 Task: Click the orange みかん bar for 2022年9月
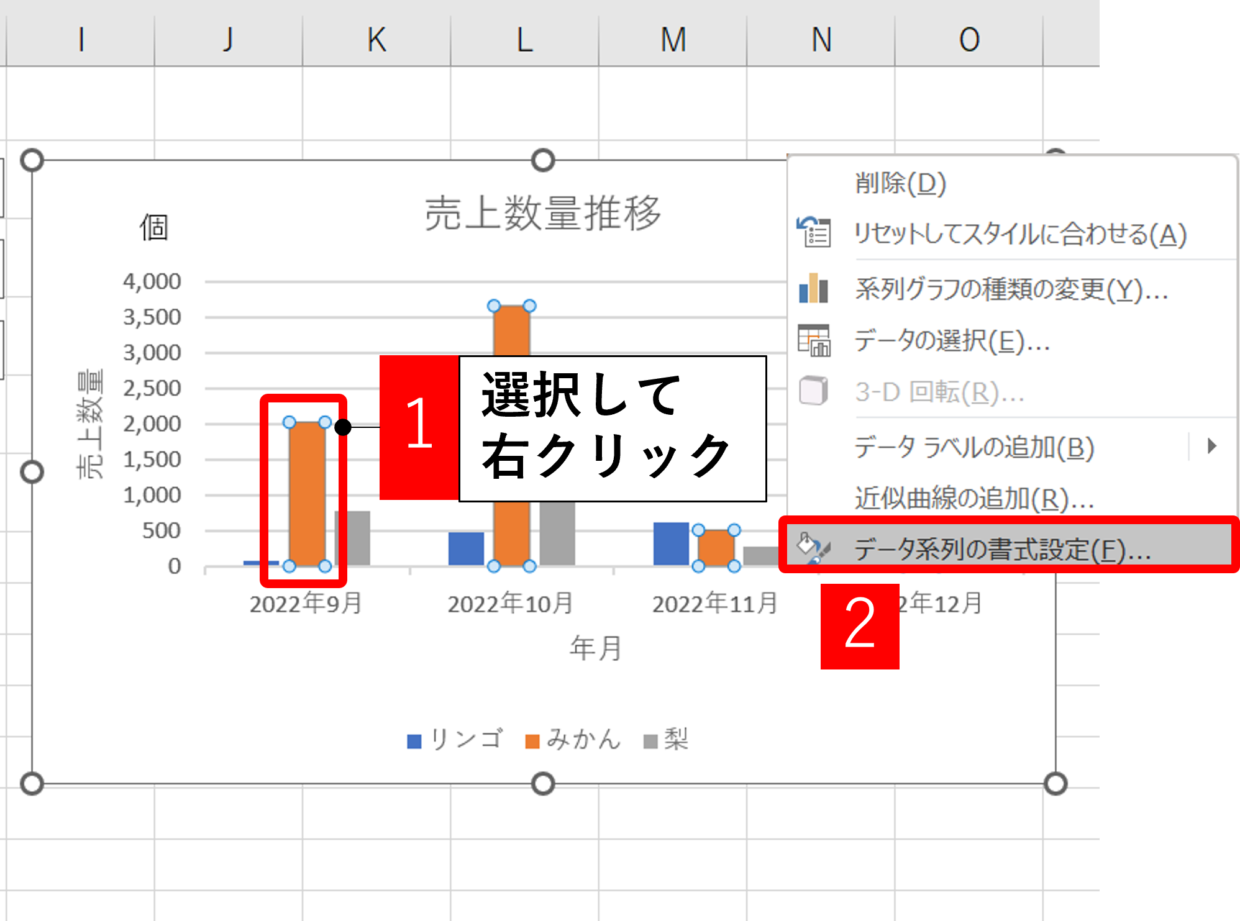(x=307, y=494)
